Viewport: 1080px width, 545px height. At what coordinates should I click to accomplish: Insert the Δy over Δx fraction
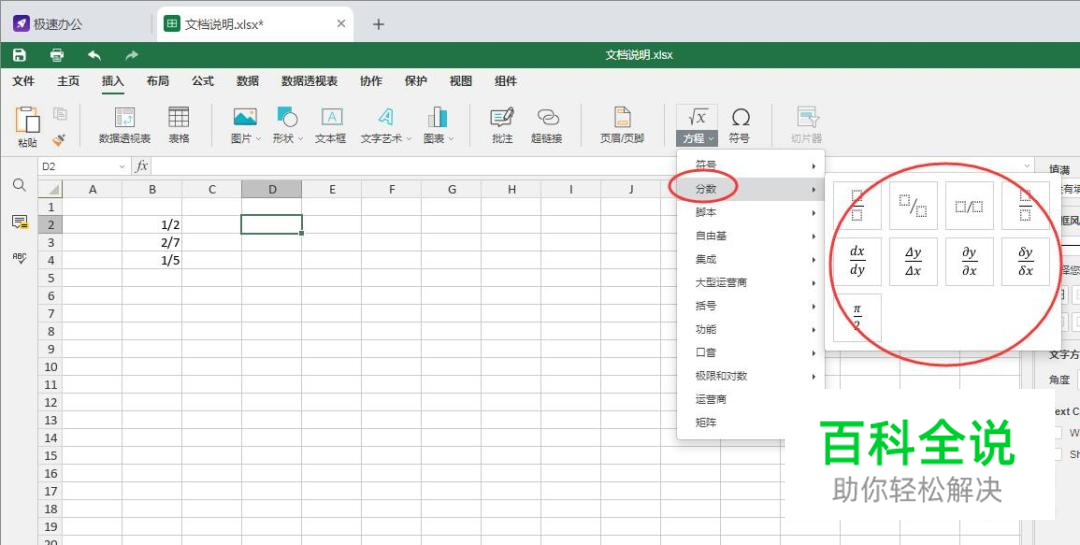[x=913, y=261]
